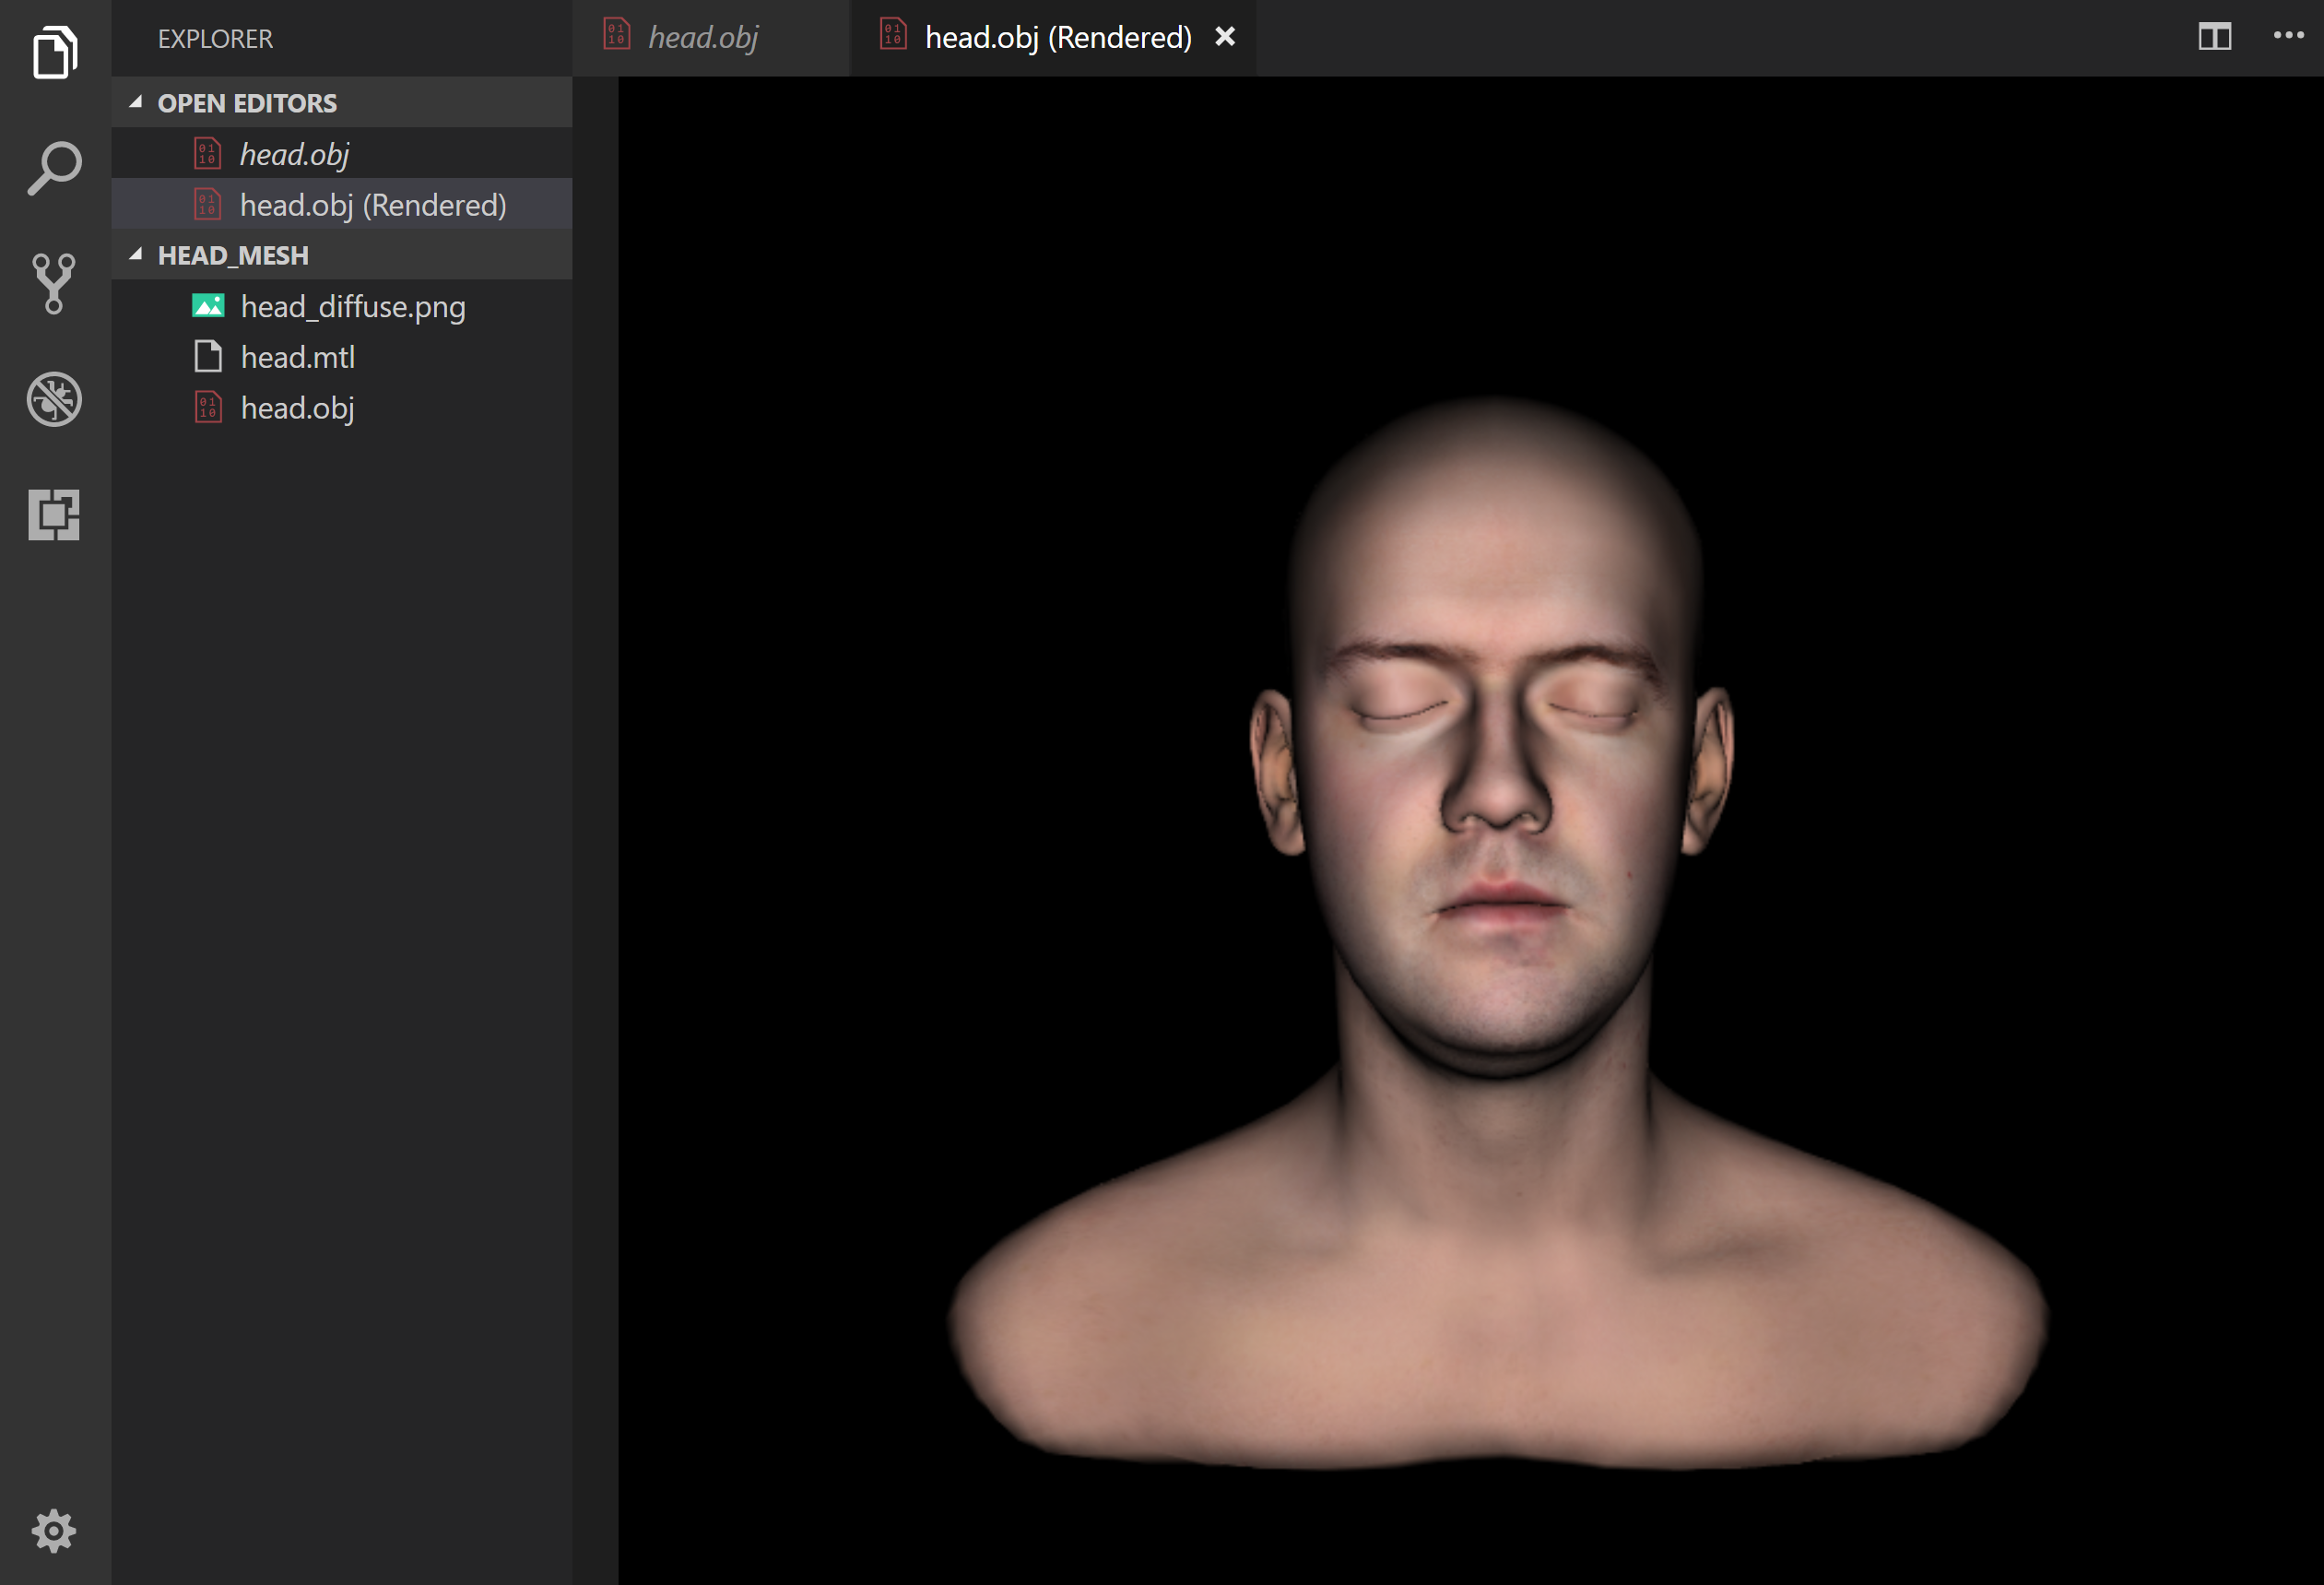Select head.obj in Open Editors list
This screenshot has height=1585, width=2324.
(294, 154)
